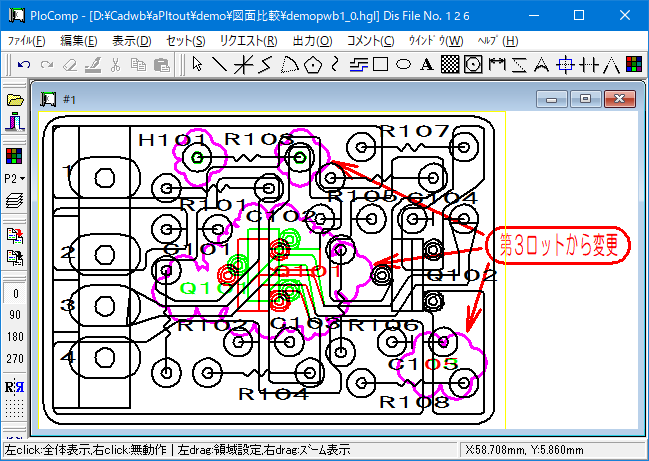Open the 出力(O) menu
This screenshot has height=461, width=649.
pyautogui.click(x=312, y=41)
